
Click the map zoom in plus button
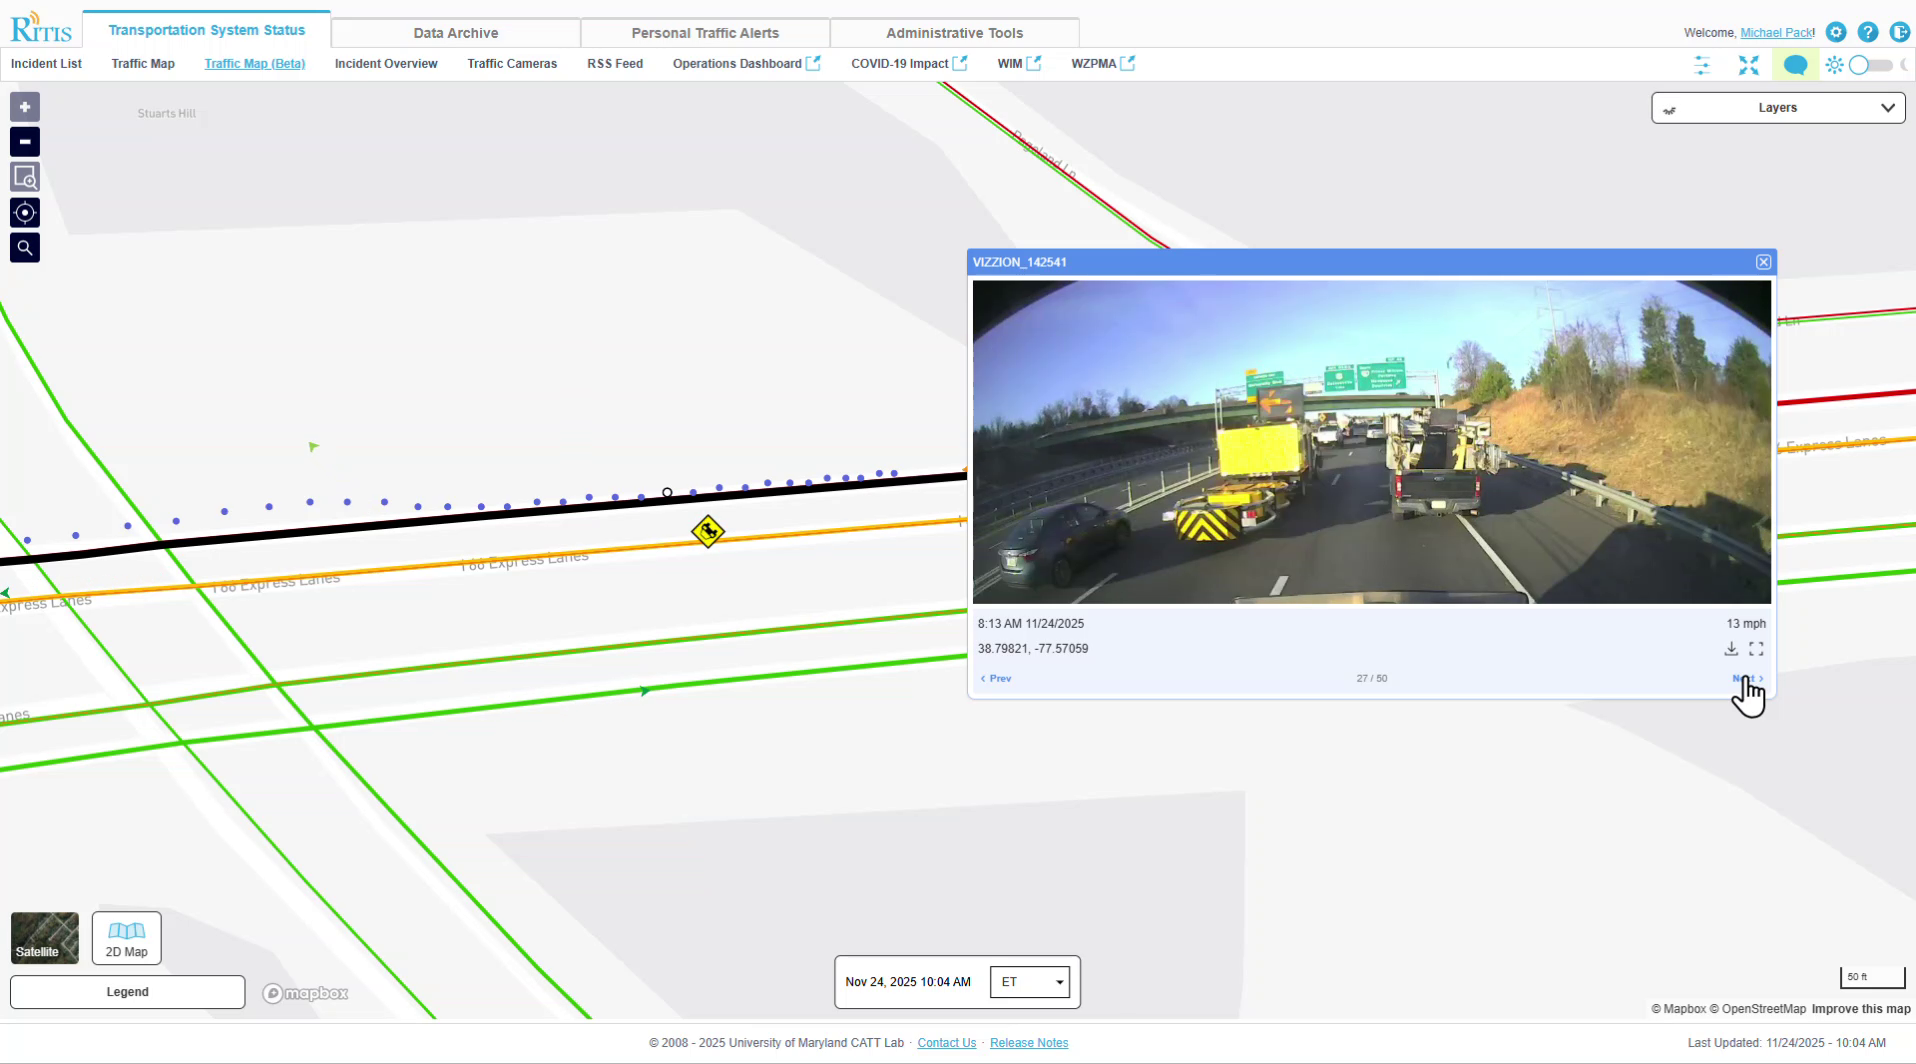click(25, 107)
